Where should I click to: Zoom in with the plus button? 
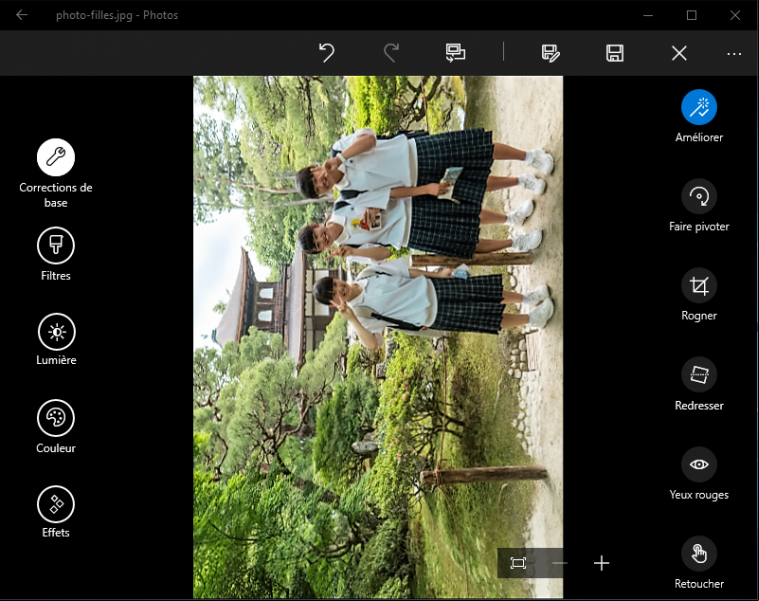601,563
